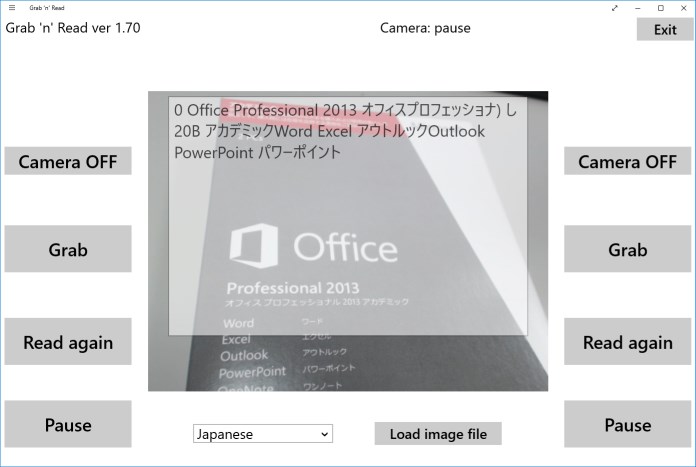Close the Grab 'n' Read window
696x467 pixels.
point(684,8)
